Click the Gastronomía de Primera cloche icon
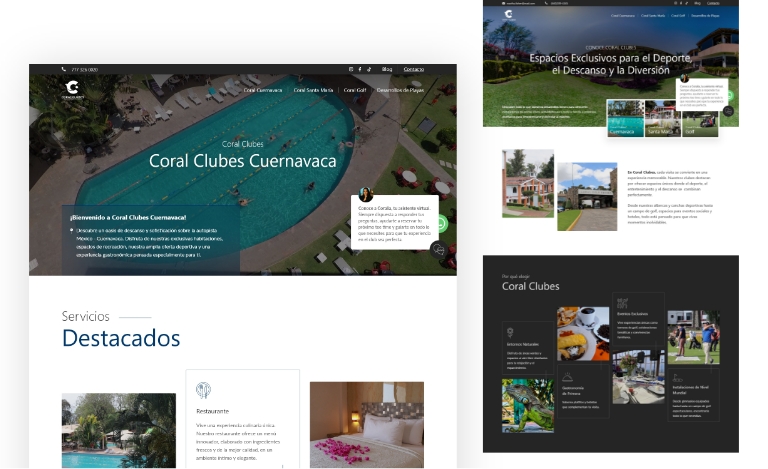Viewport: 768px width, 469px height. tap(567, 377)
